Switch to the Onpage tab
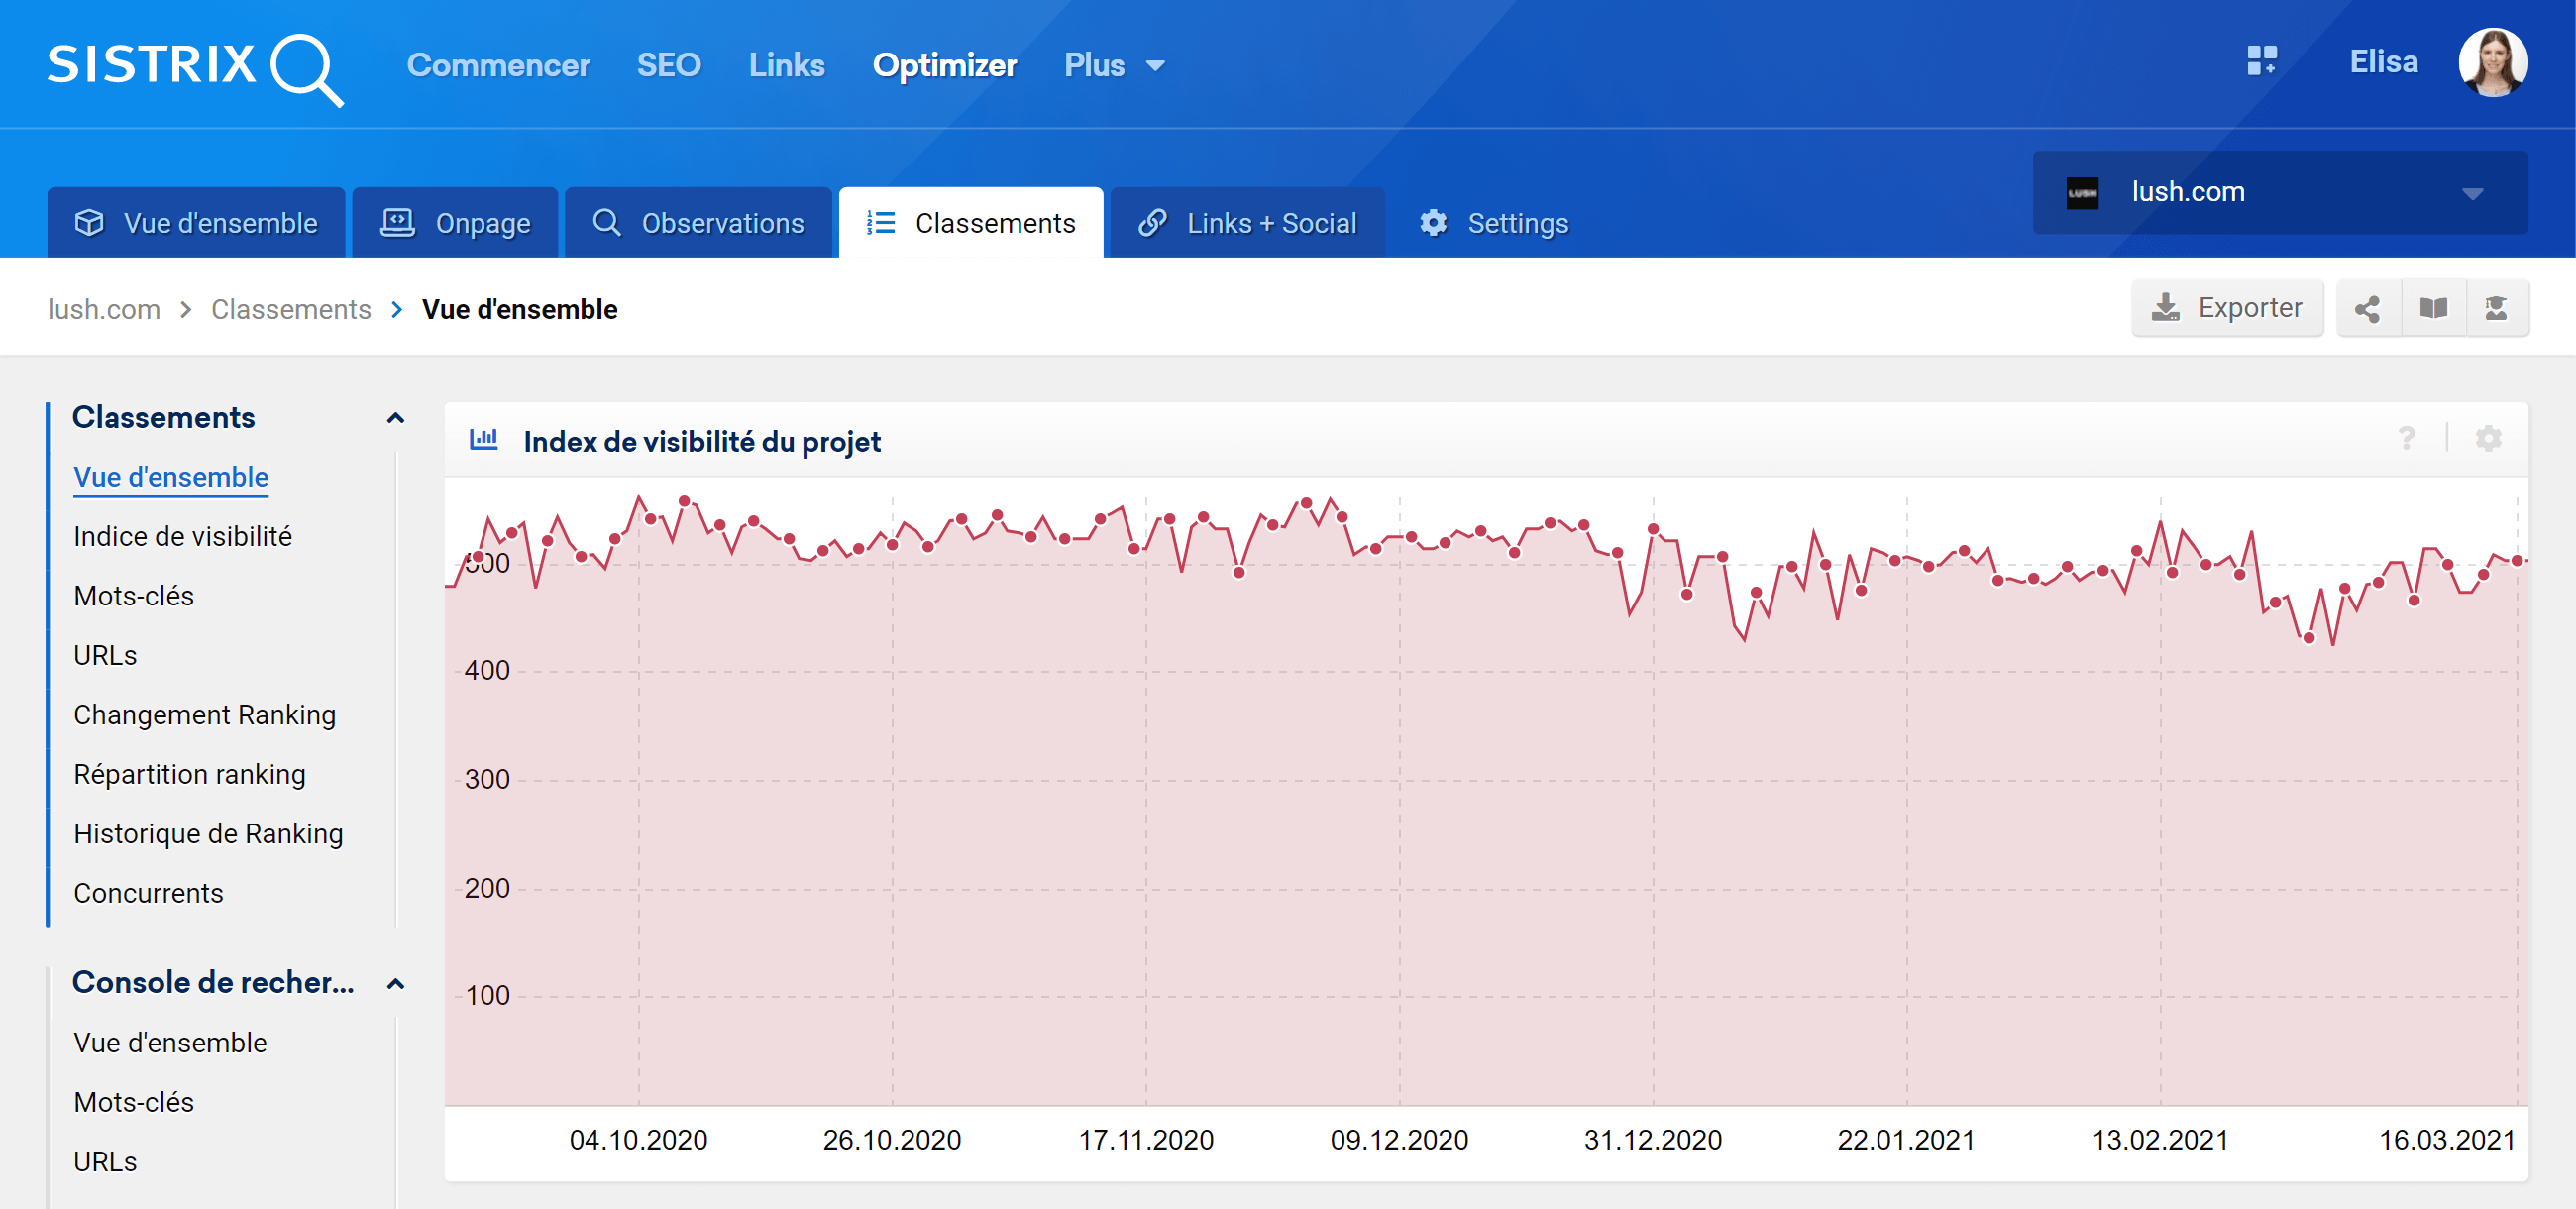The height and width of the screenshot is (1209, 2576). pos(455,223)
